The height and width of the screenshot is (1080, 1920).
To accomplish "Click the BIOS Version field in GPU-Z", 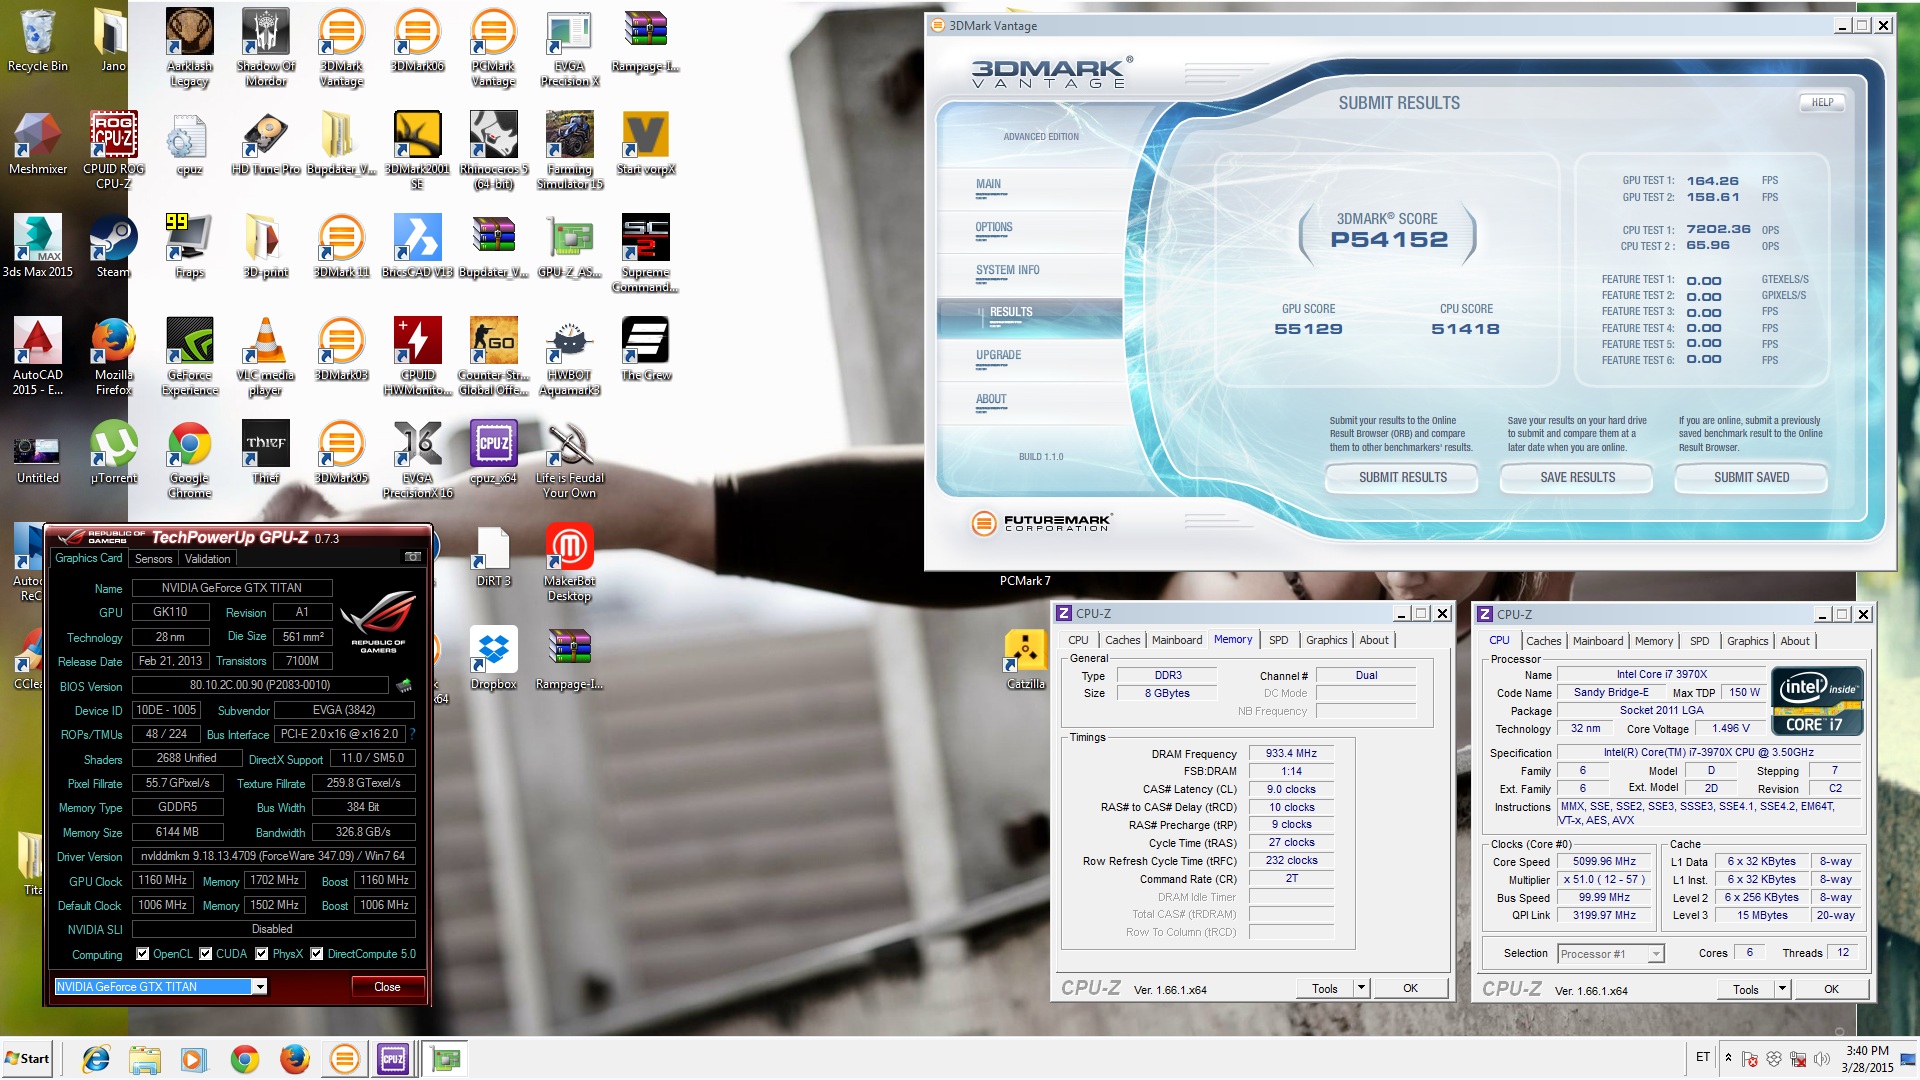I will click(260, 685).
